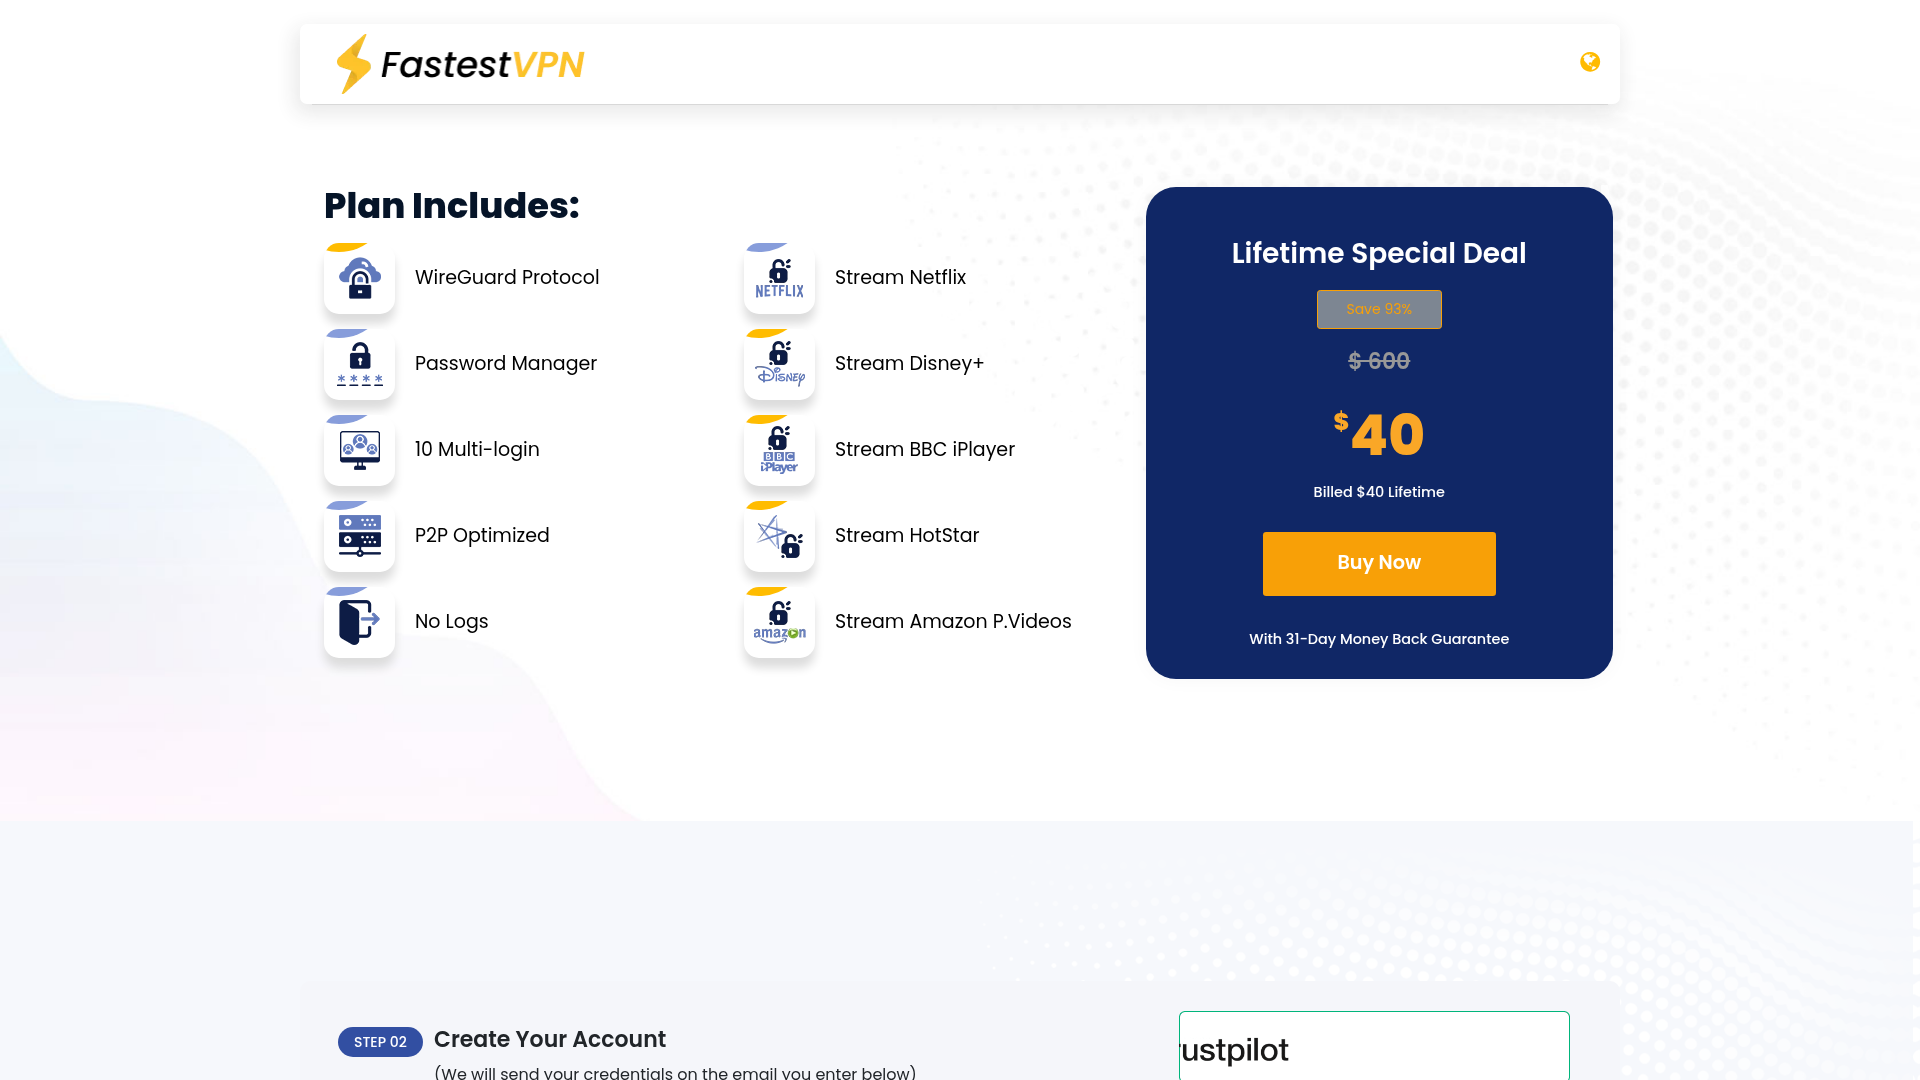Screen dimensions: 1920x1080
Task: Click the 'Stream Amazon P.Videos' text
Action: coord(953,621)
